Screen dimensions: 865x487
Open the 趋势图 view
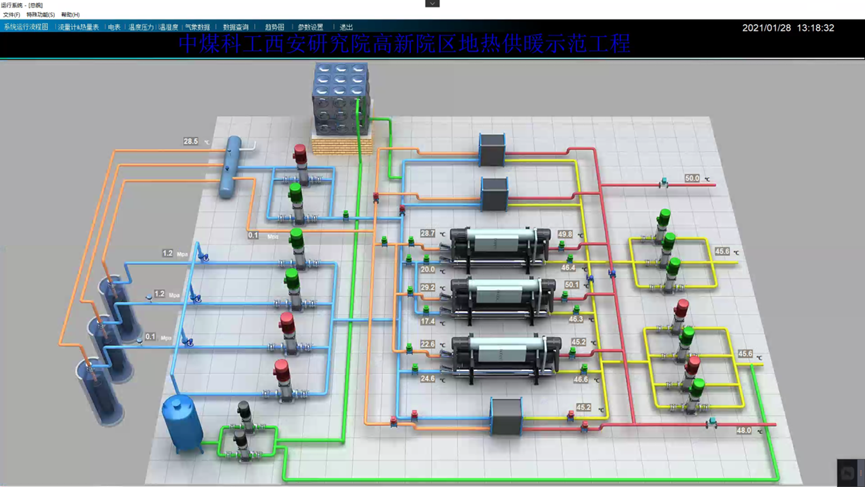click(275, 28)
